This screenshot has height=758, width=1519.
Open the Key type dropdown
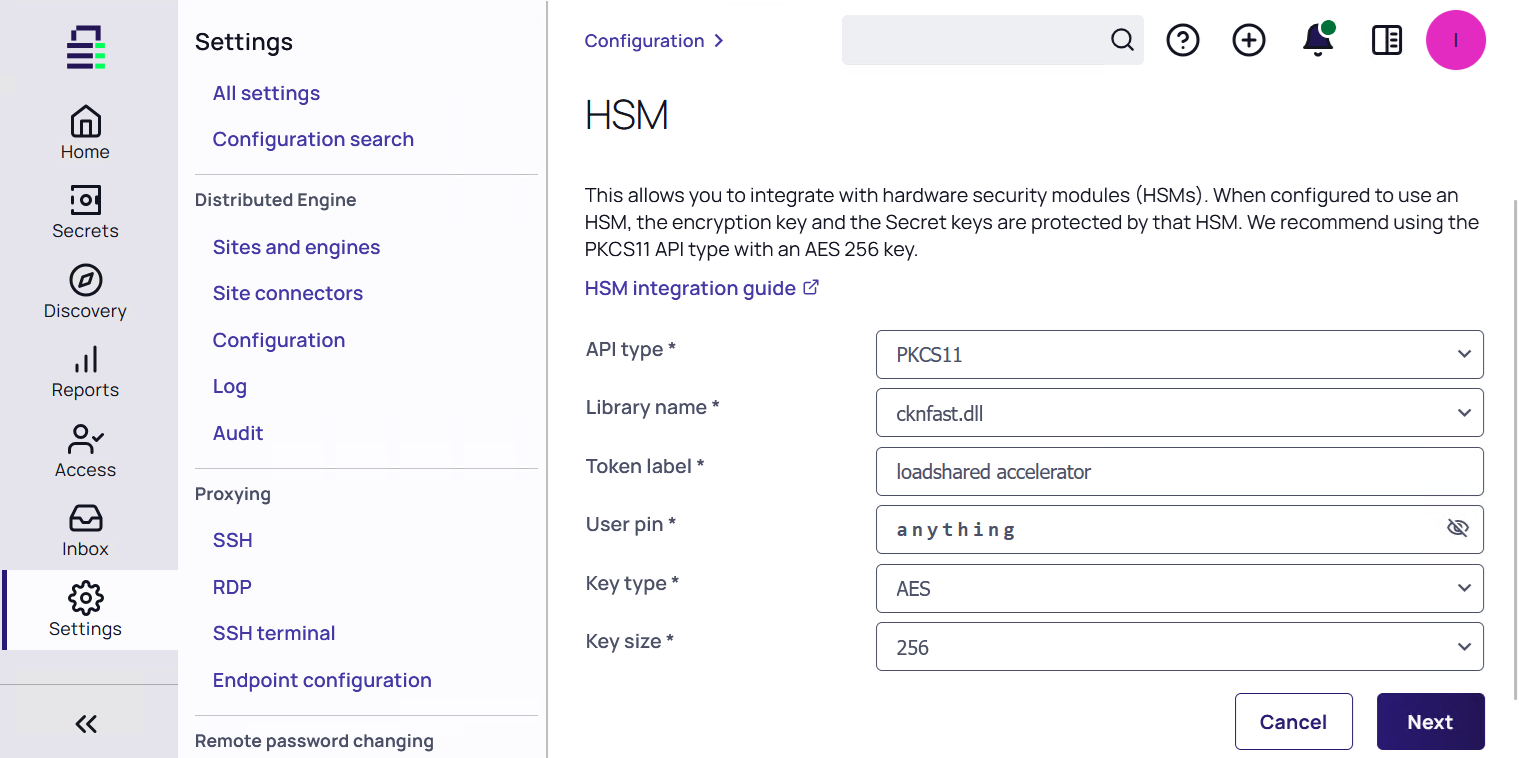(1180, 589)
